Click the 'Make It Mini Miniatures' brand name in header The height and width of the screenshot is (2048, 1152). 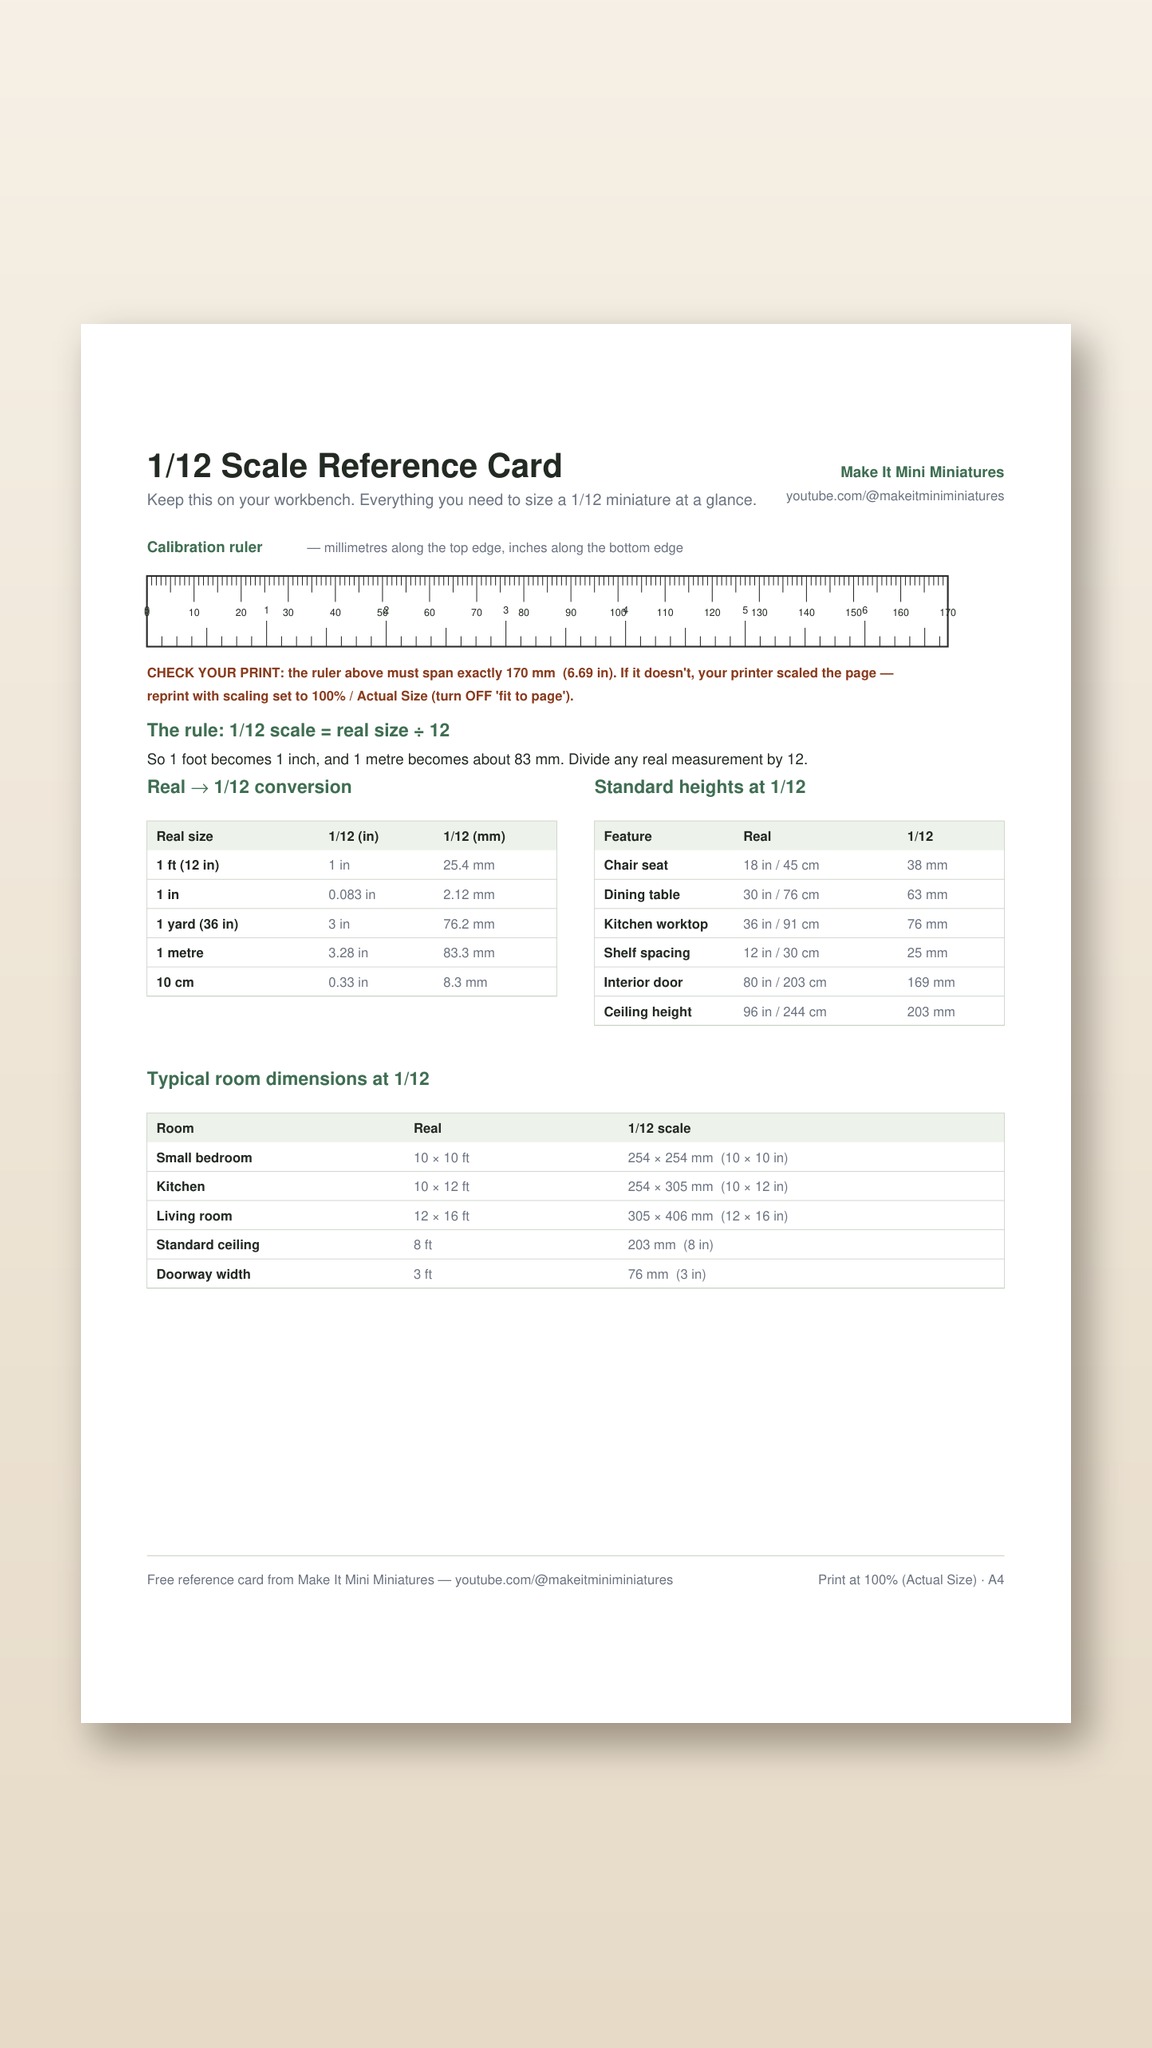[922, 472]
